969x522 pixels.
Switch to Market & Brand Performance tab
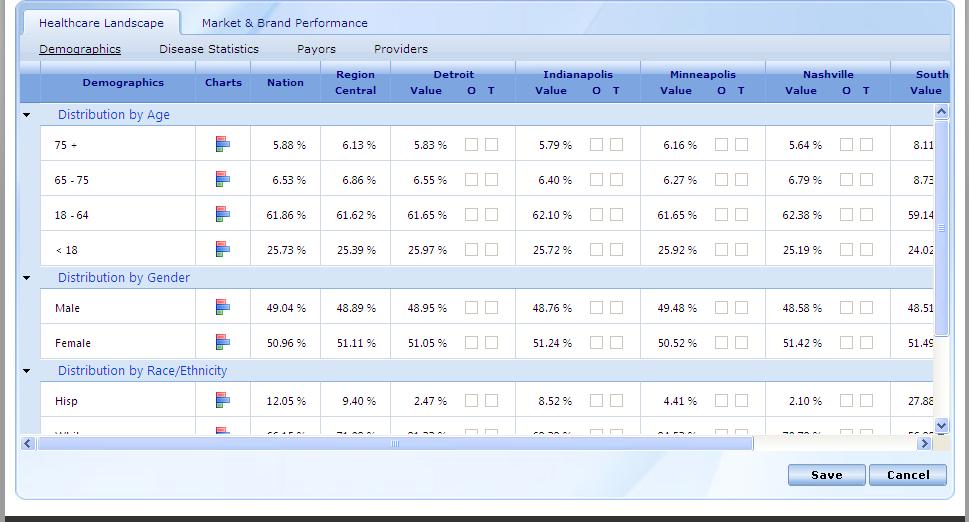(284, 23)
